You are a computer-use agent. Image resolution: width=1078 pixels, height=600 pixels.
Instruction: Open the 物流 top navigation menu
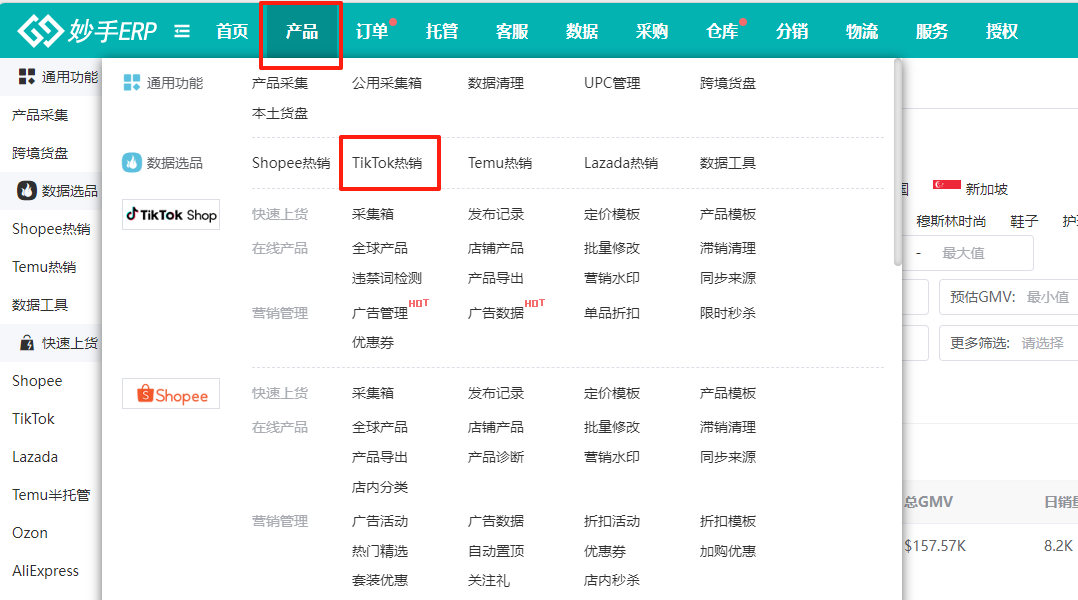(862, 31)
